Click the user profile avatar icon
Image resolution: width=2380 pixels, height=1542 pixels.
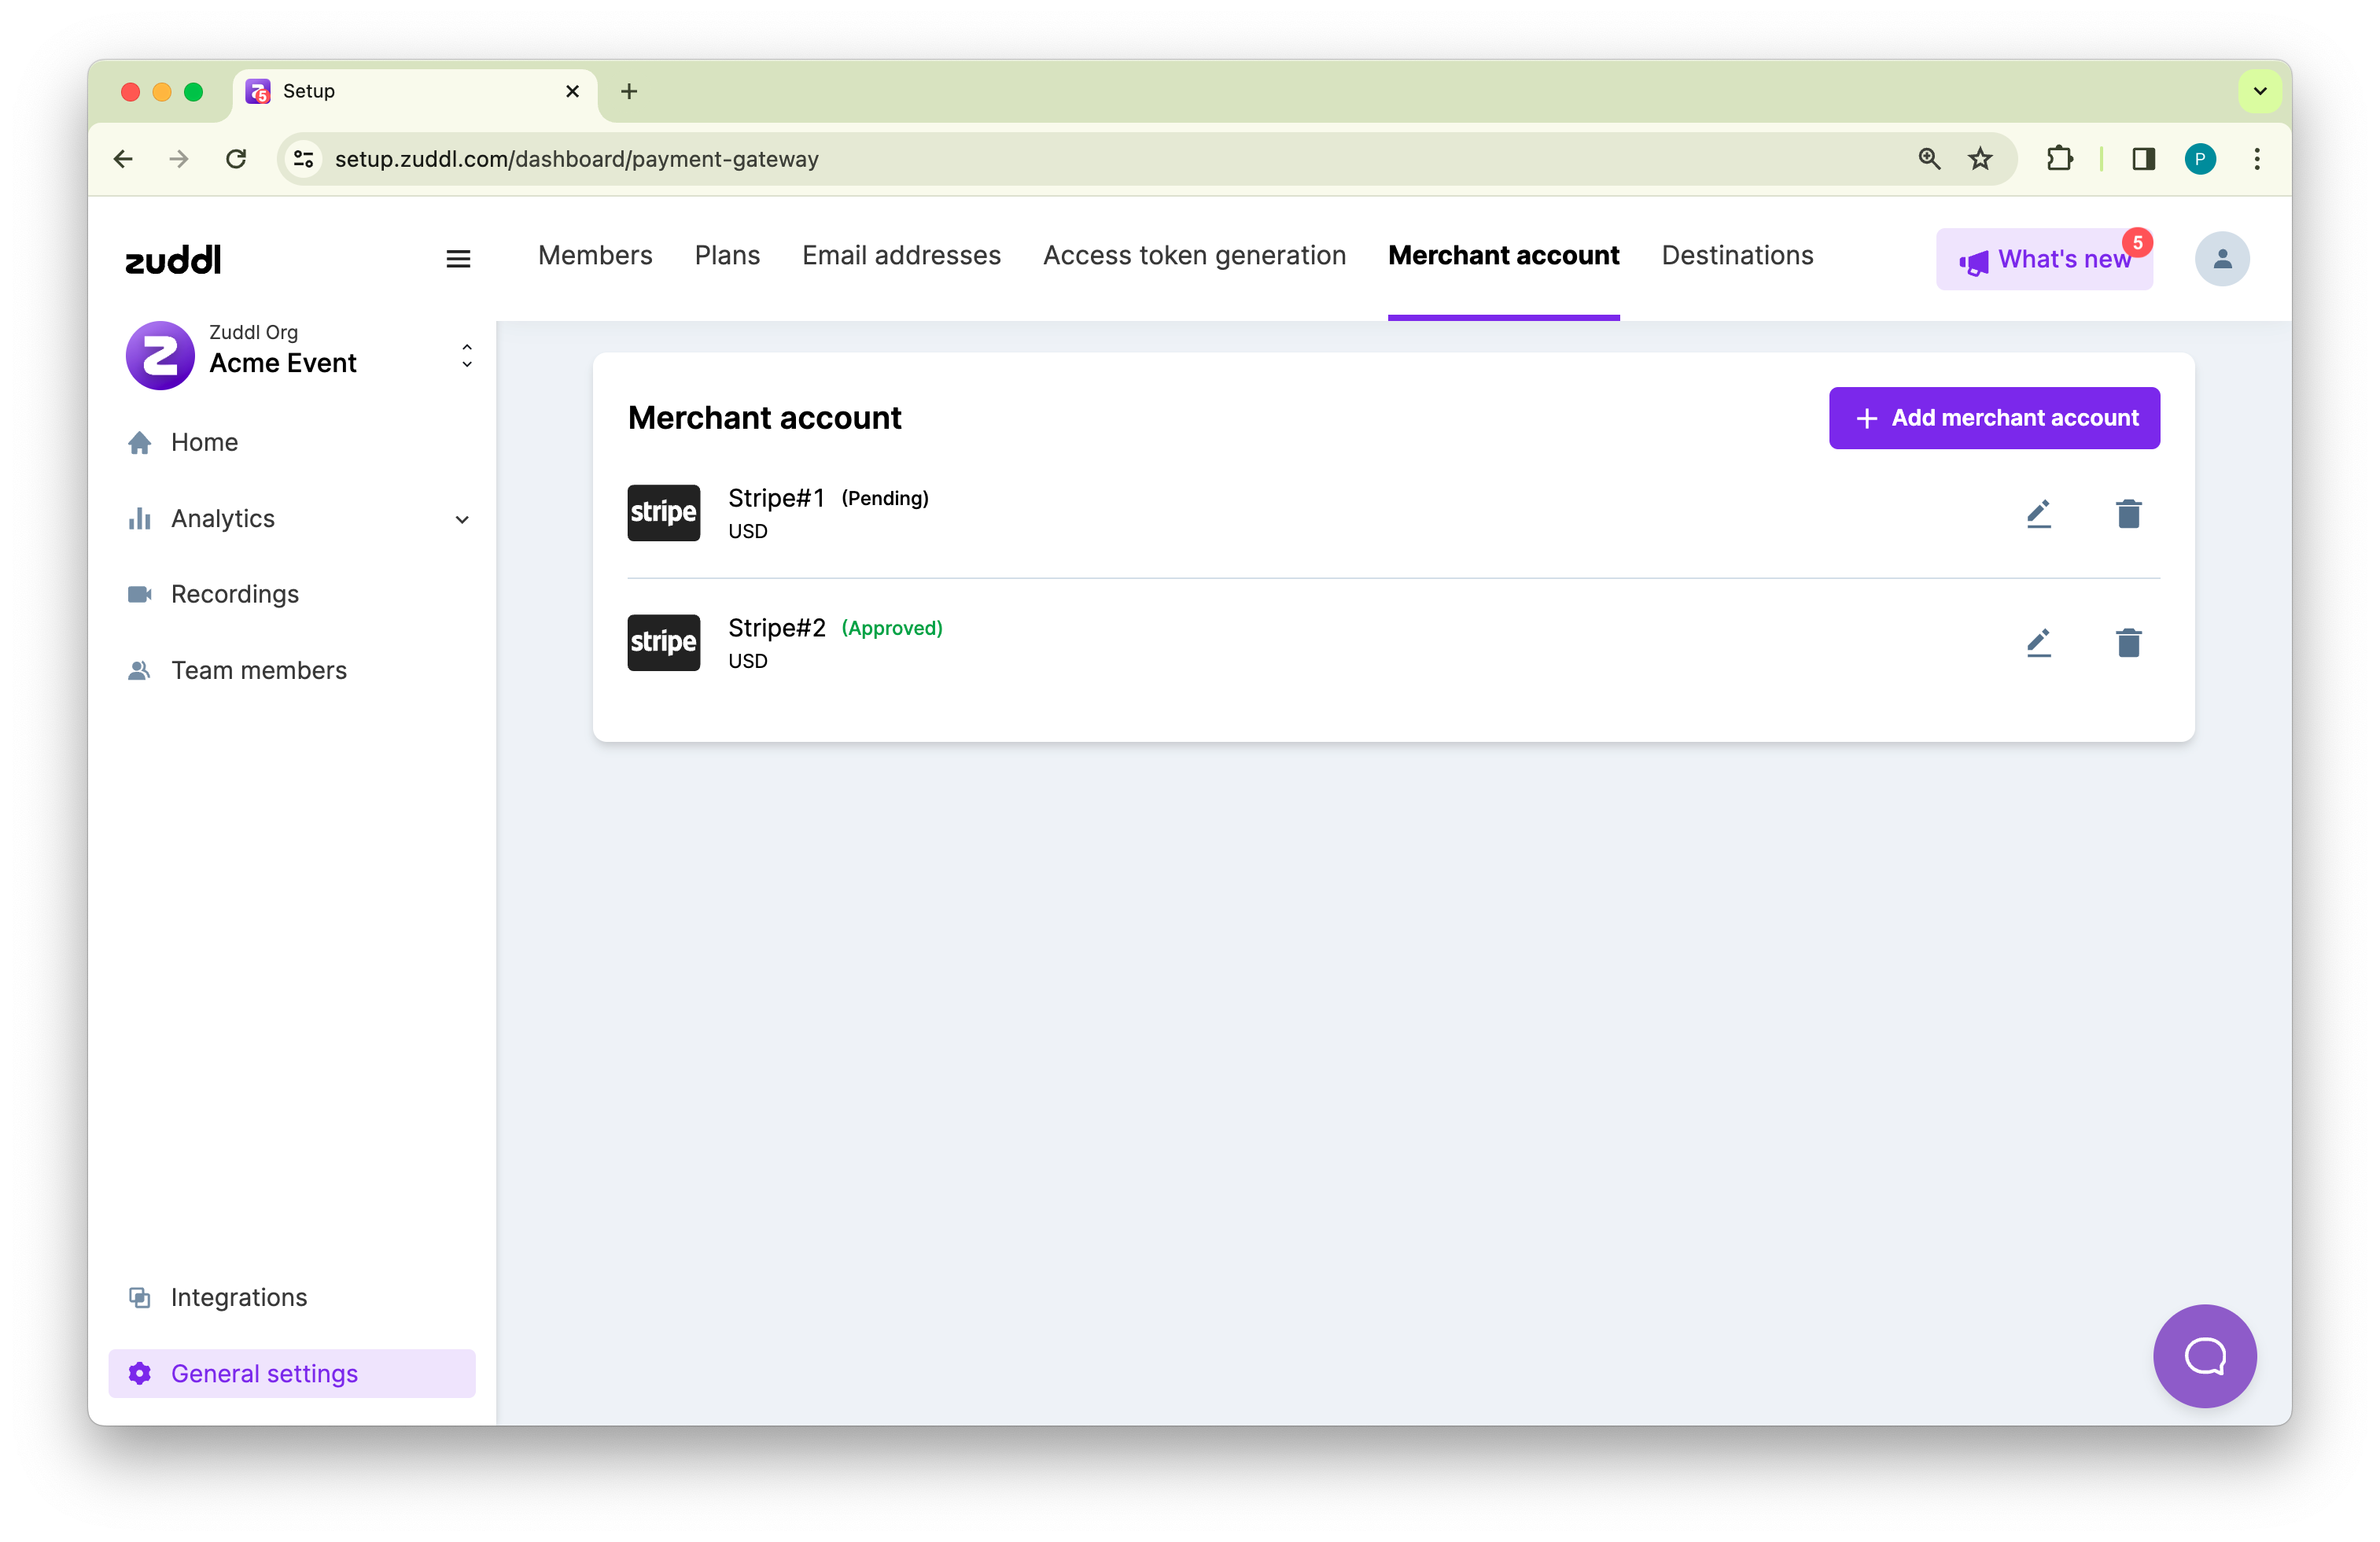[2221, 259]
